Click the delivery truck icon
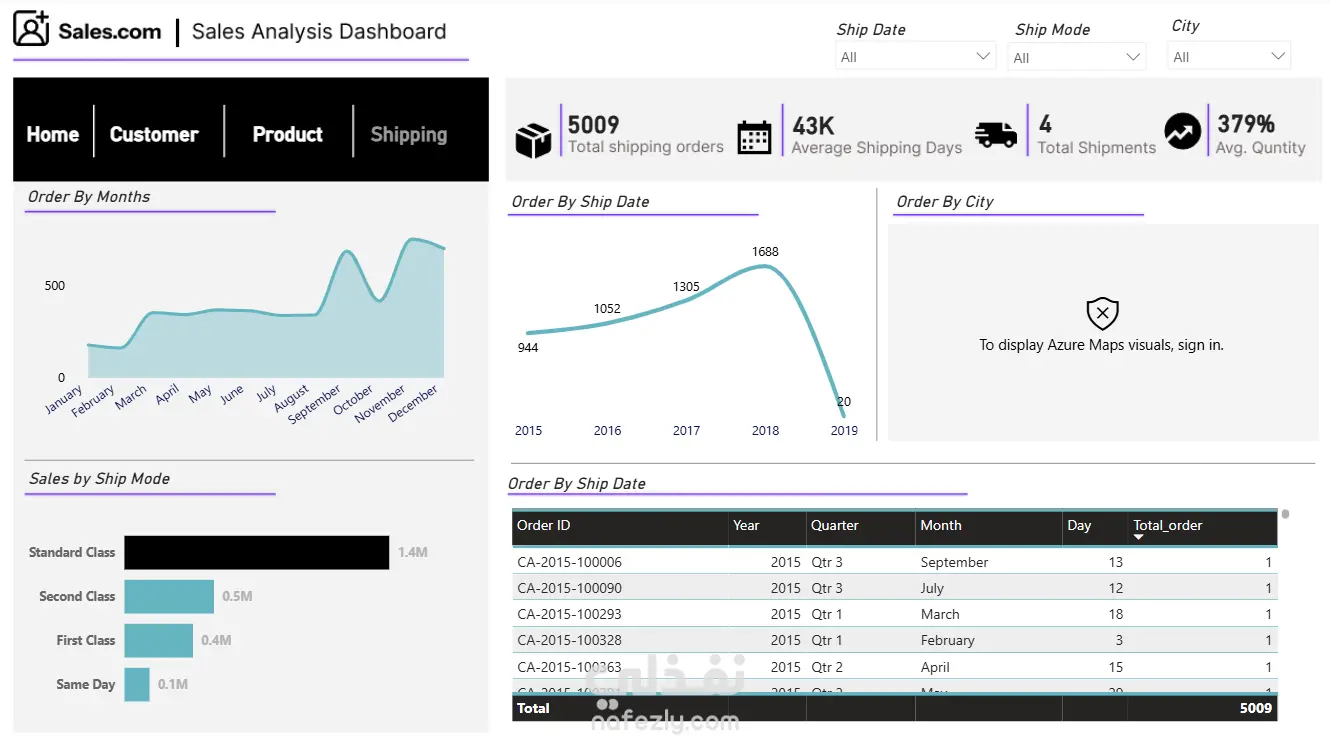Screen dimensions: 1330x736 [996, 135]
